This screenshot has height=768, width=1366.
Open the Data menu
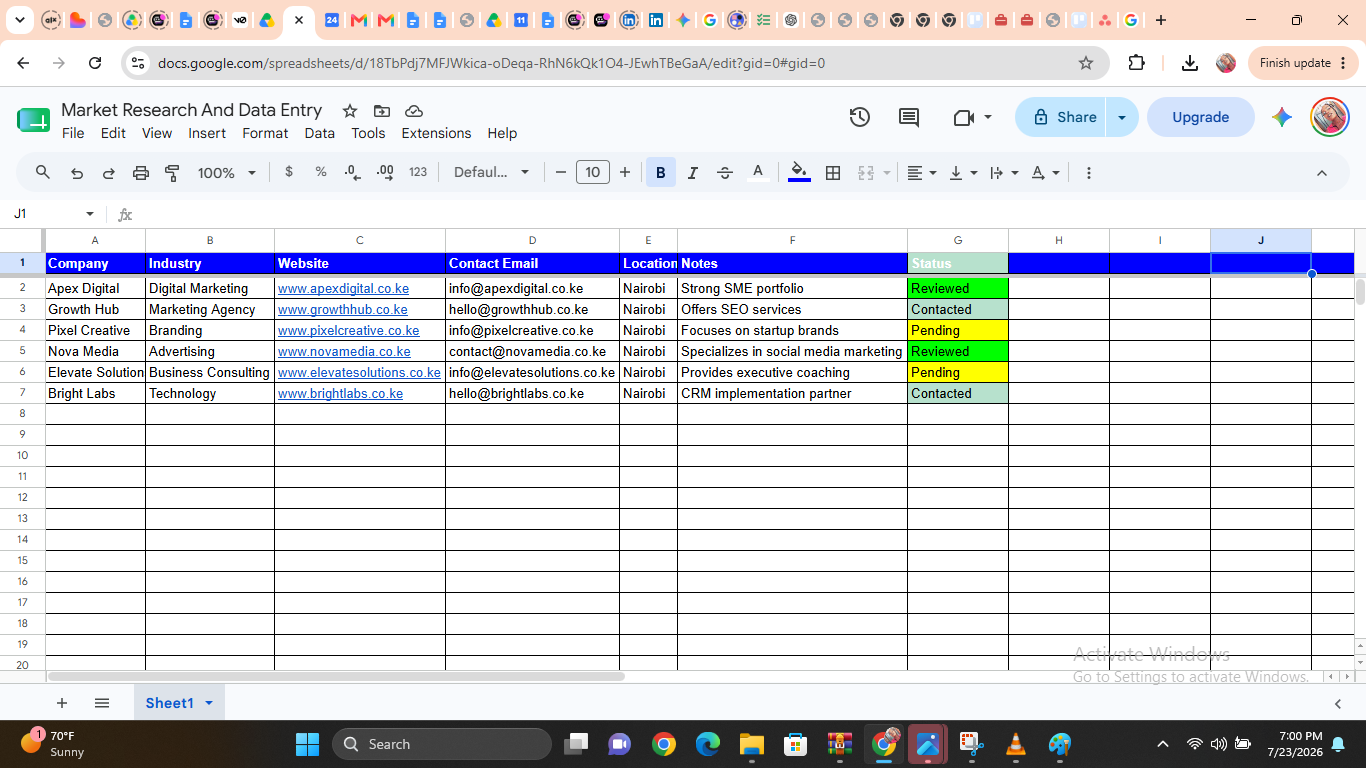point(320,133)
